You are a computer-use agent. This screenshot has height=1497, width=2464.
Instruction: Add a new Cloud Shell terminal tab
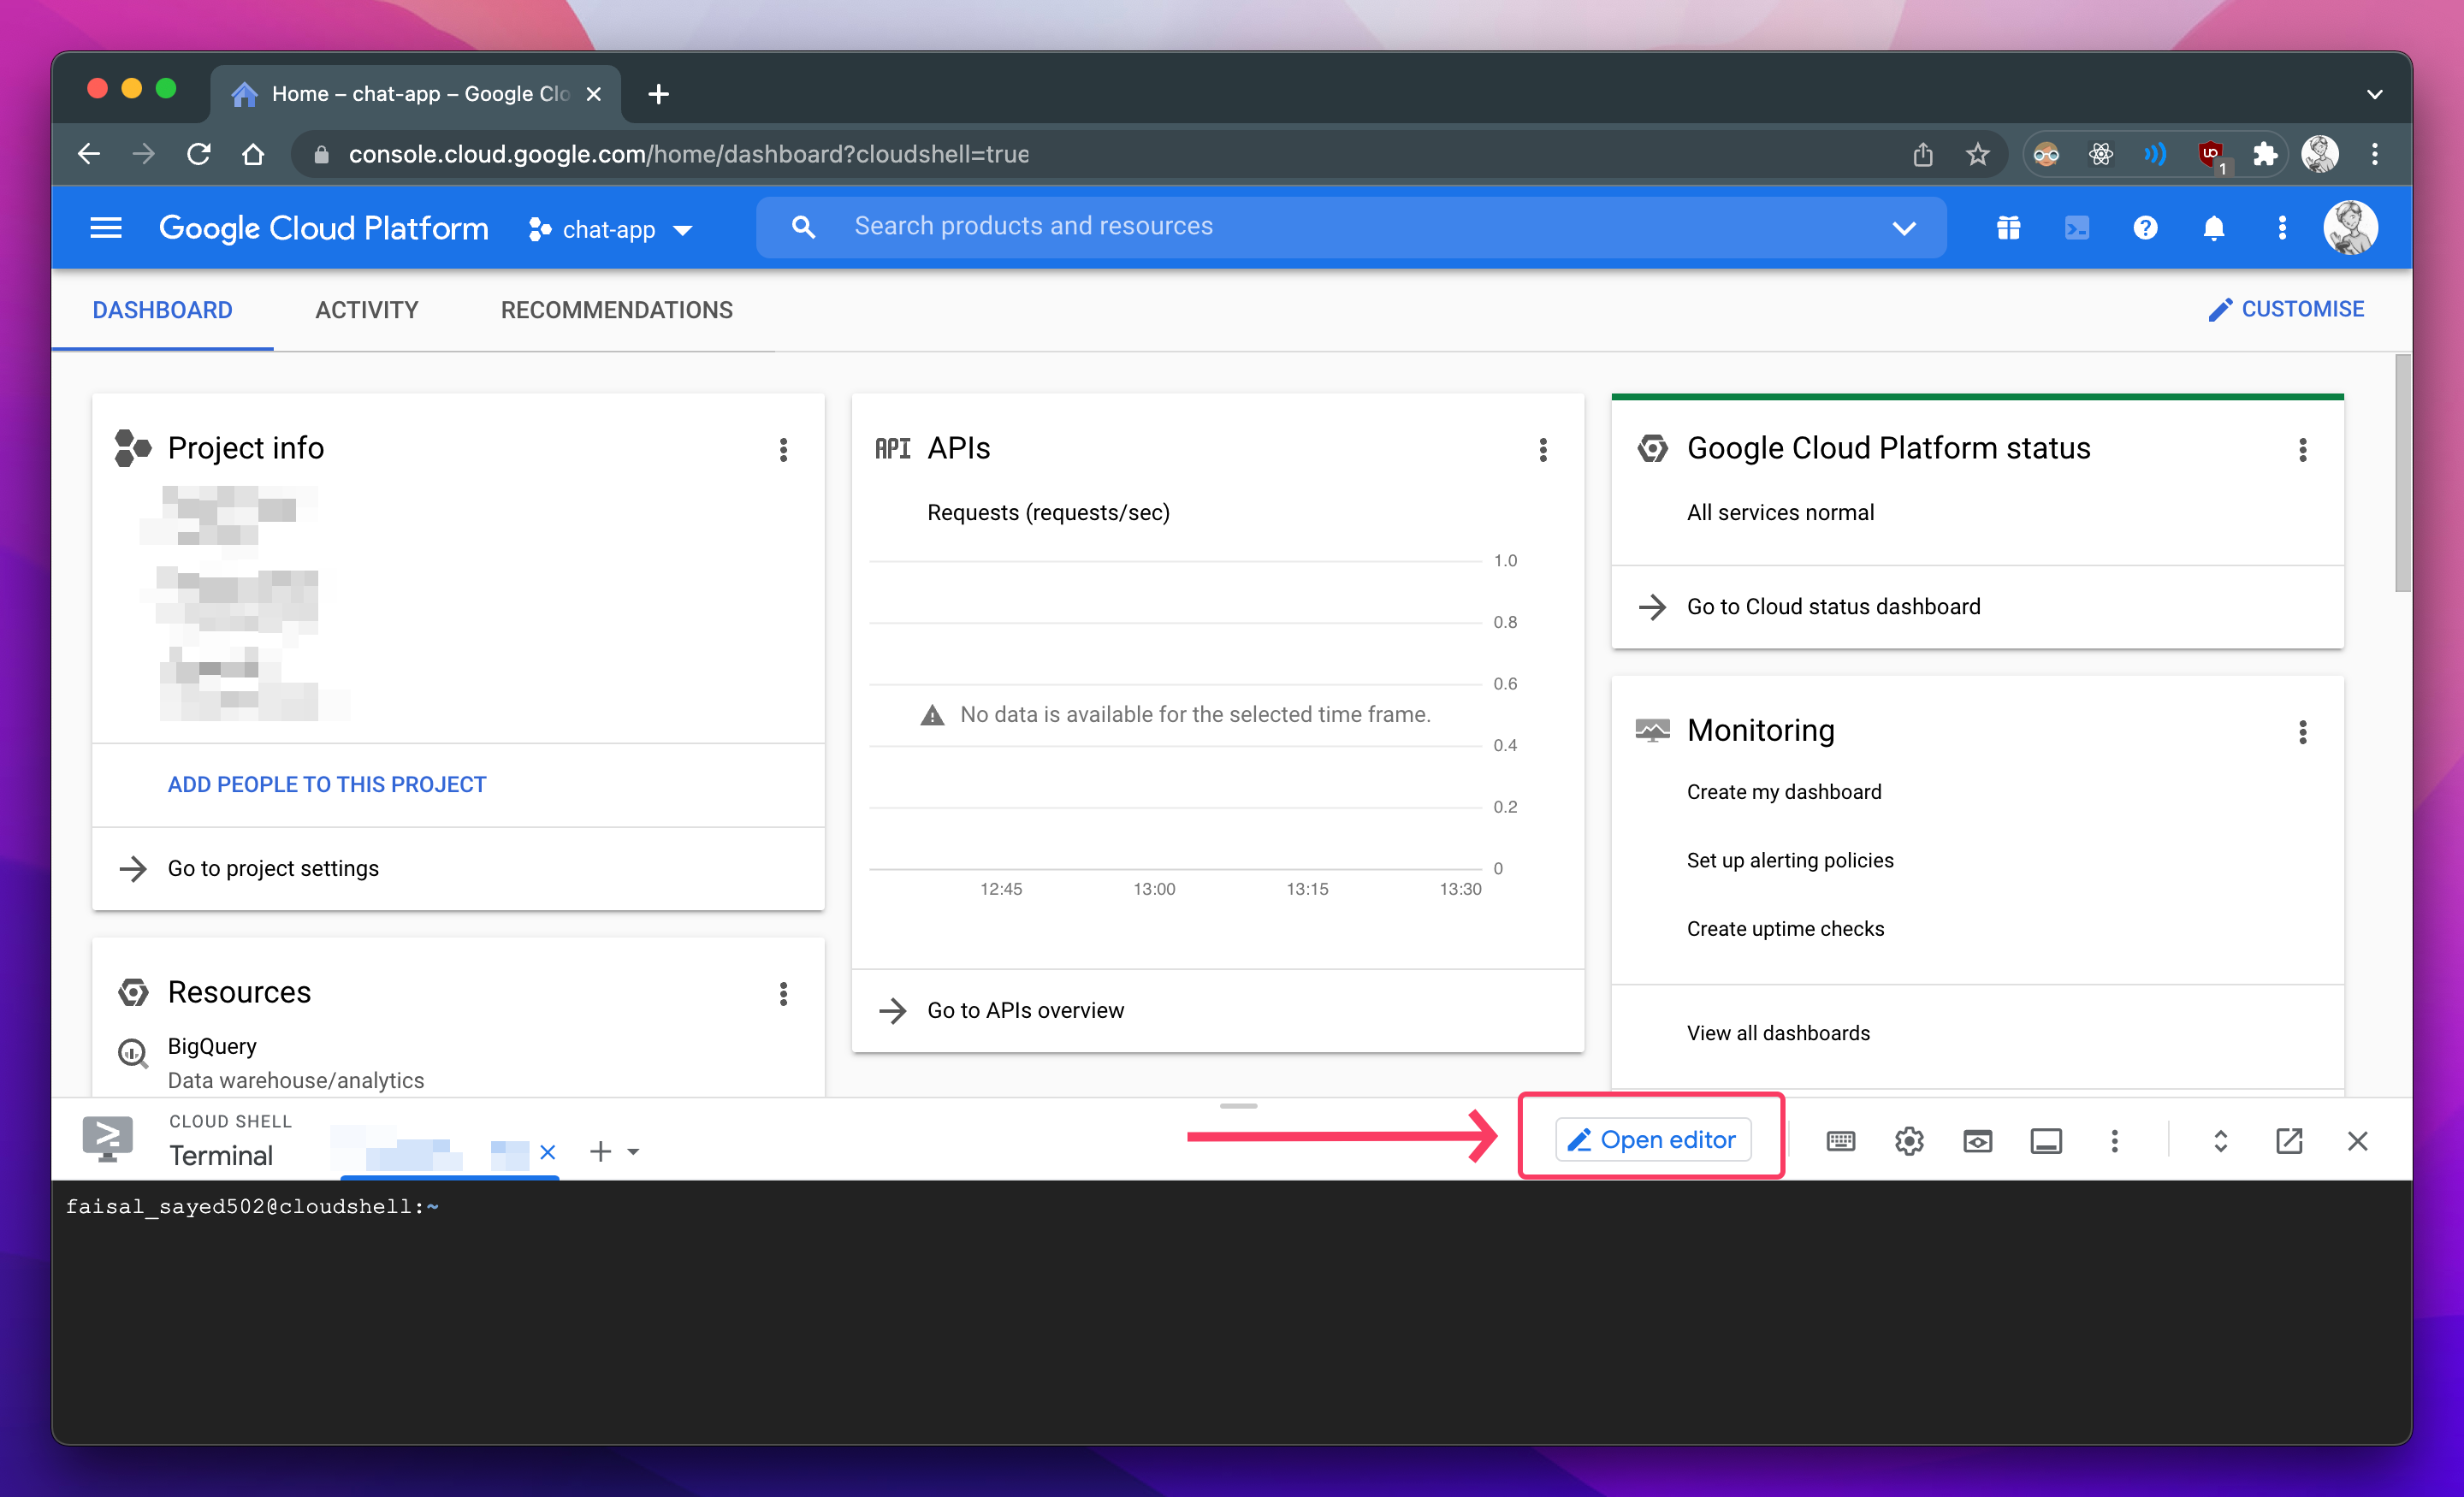pyautogui.click(x=600, y=1152)
